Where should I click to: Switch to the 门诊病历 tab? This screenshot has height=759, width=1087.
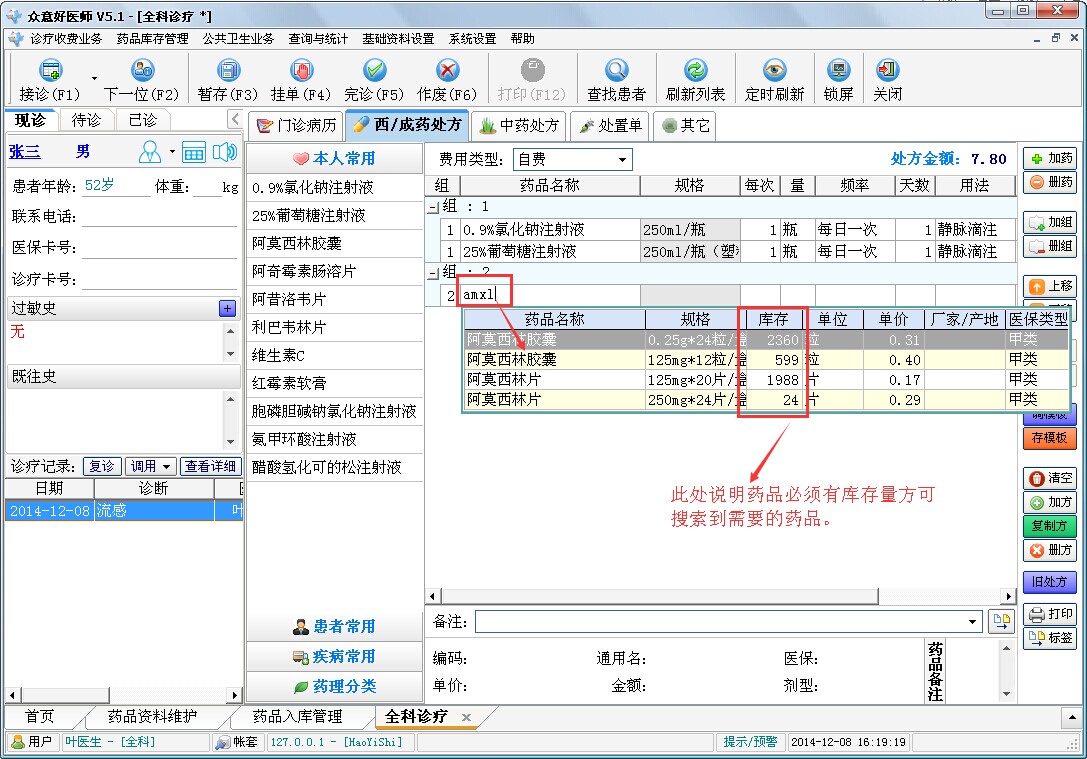pyautogui.click(x=296, y=125)
